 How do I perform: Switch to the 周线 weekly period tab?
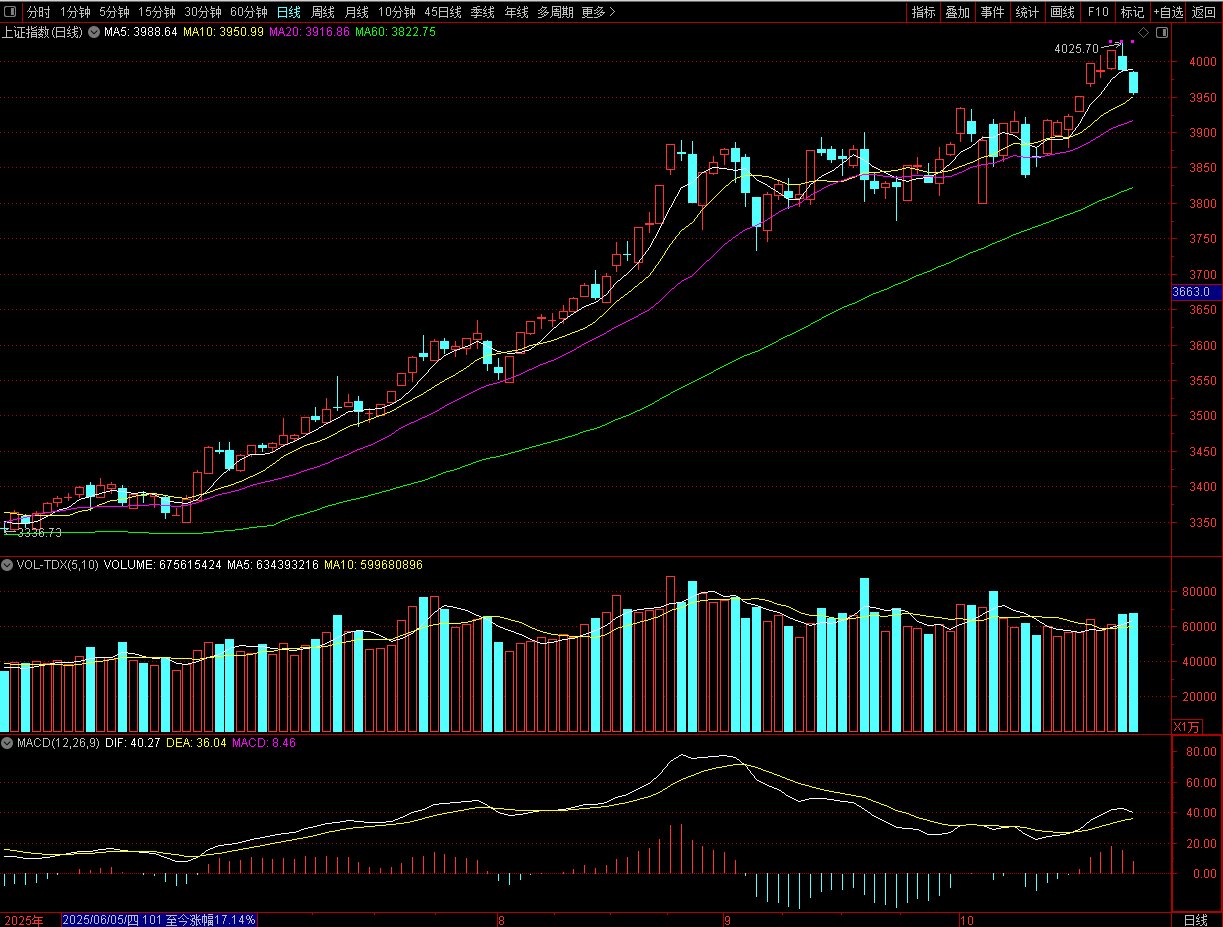[322, 12]
